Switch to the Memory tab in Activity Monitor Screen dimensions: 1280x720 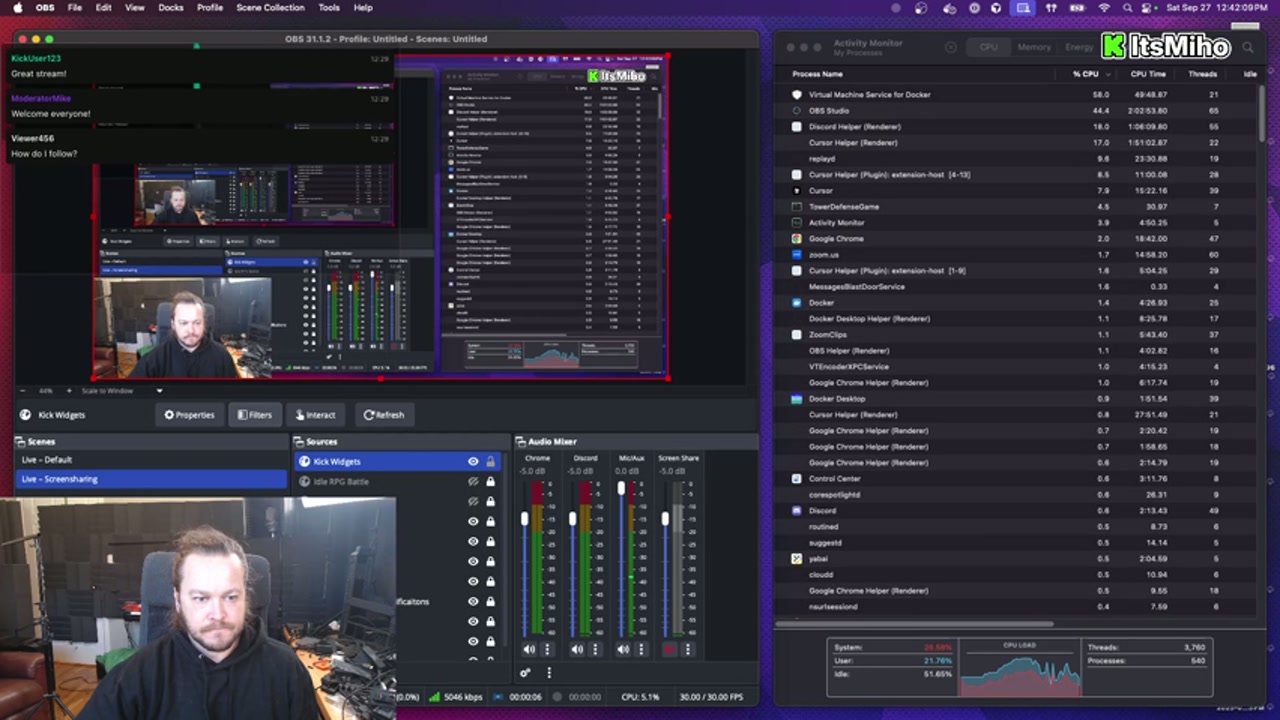(x=1034, y=47)
